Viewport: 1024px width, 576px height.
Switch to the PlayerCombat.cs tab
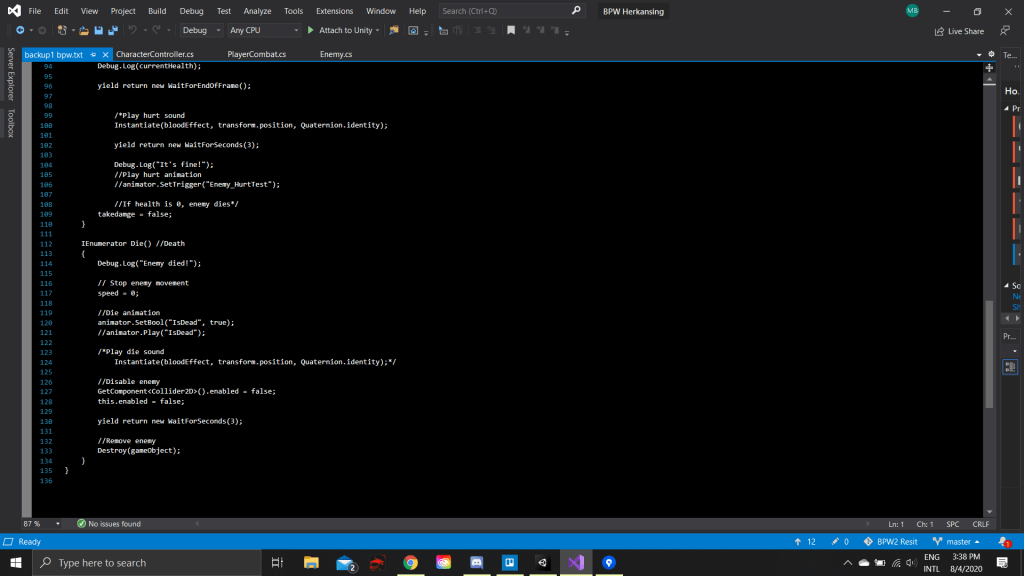256,54
